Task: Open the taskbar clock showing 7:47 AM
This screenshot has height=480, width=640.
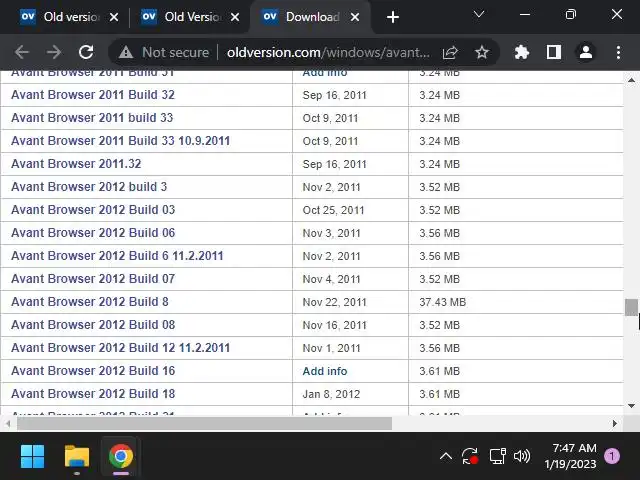Action: tap(571, 456)
